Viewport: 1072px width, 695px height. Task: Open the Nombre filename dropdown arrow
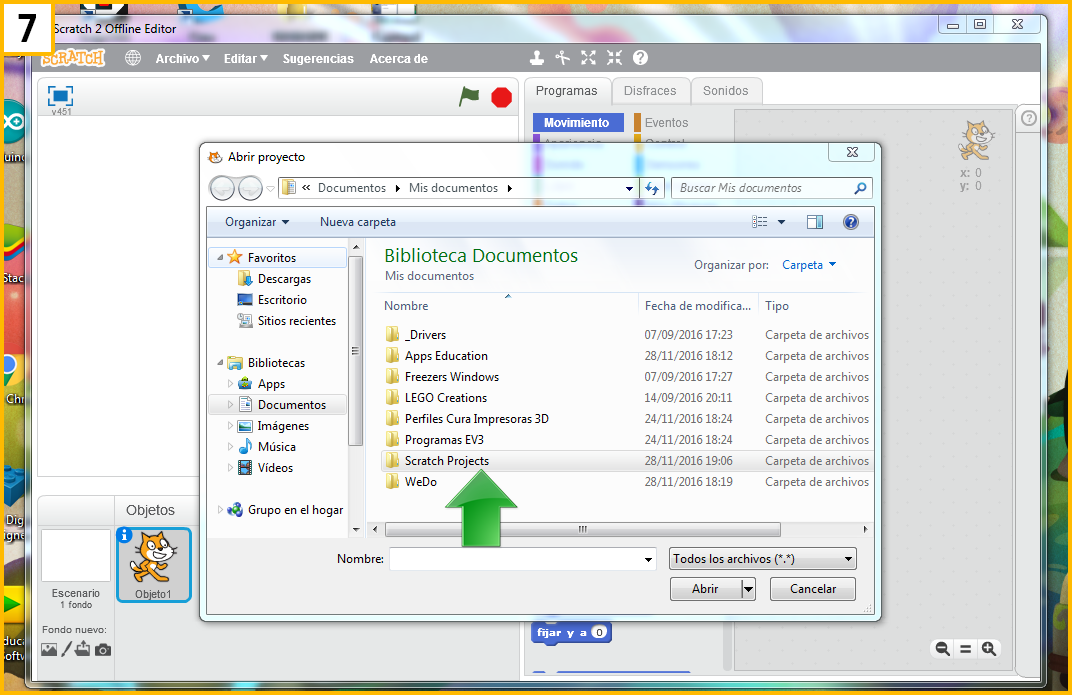[648, 559]
